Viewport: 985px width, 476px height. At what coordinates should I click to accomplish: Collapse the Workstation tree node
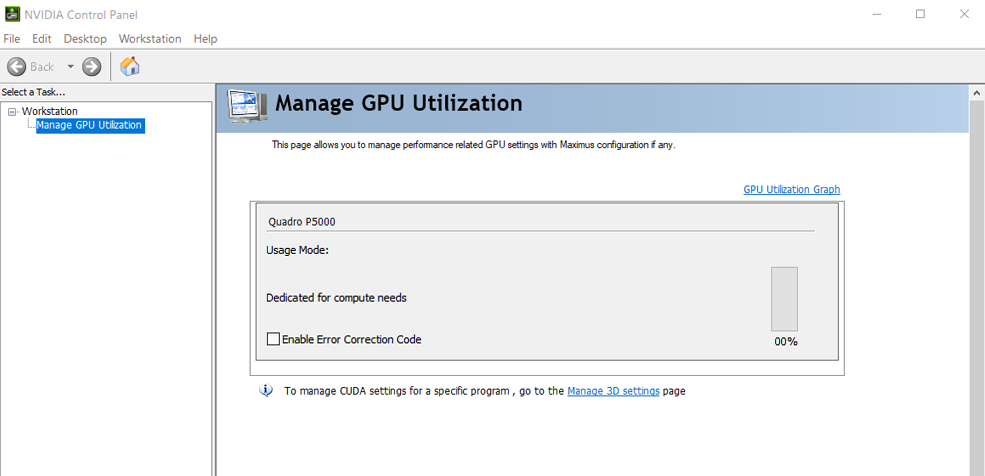click(x=12, y=112)
